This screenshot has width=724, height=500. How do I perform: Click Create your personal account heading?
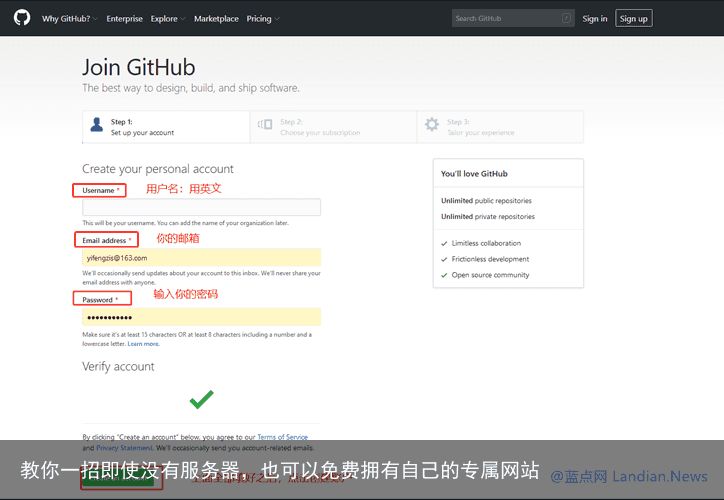(x=158, y=169)
